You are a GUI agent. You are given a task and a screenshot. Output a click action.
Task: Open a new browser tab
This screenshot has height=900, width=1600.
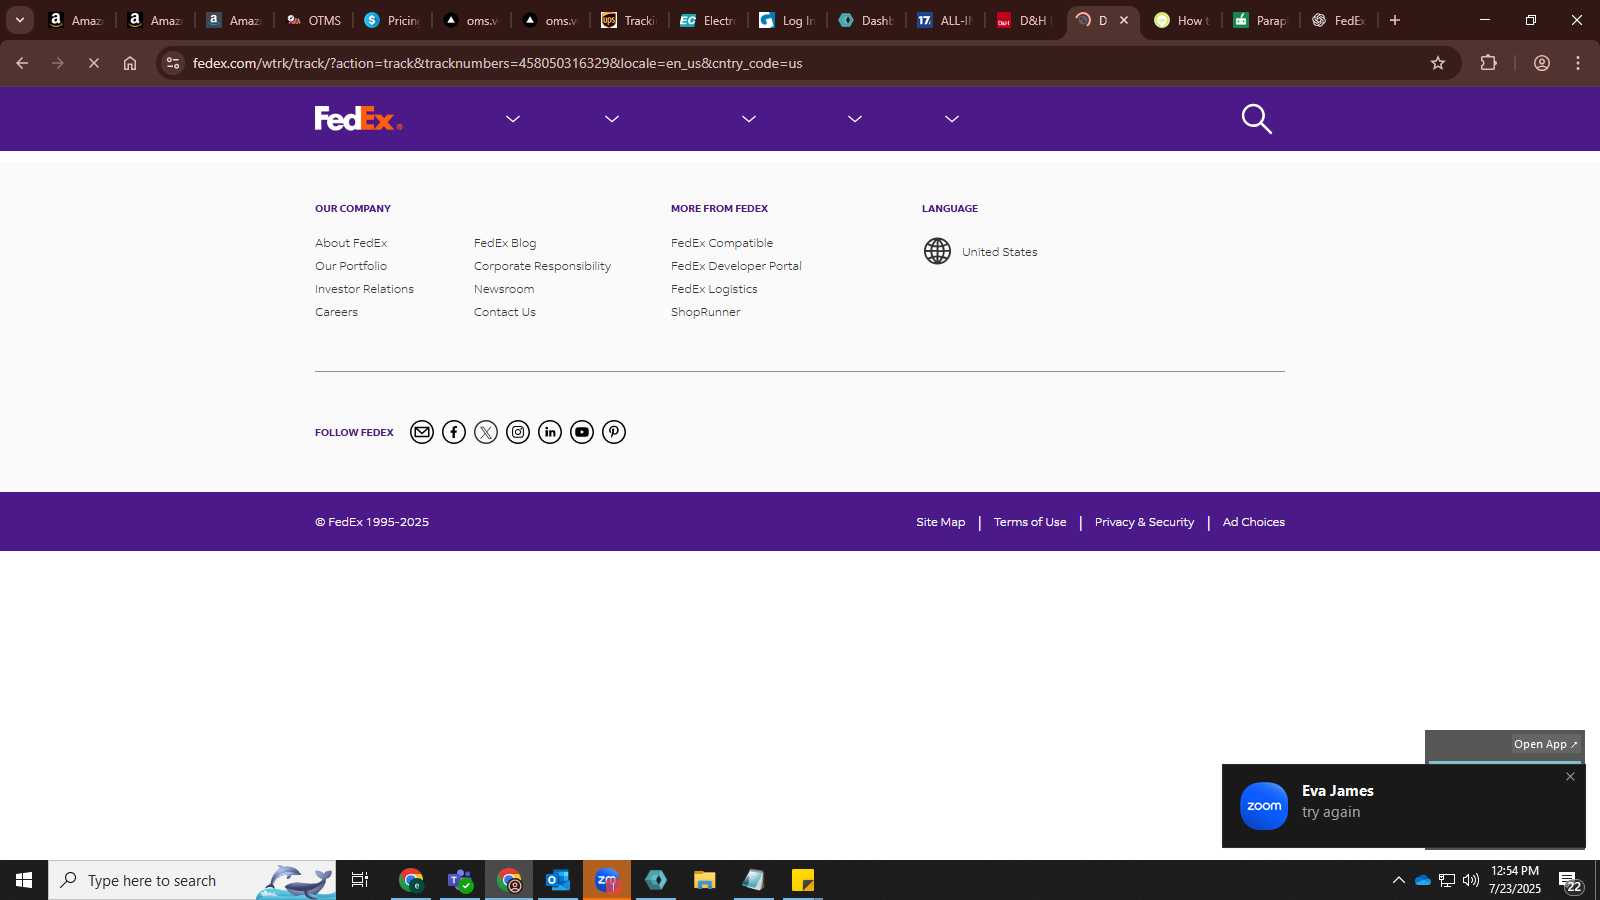point(1395,20)
